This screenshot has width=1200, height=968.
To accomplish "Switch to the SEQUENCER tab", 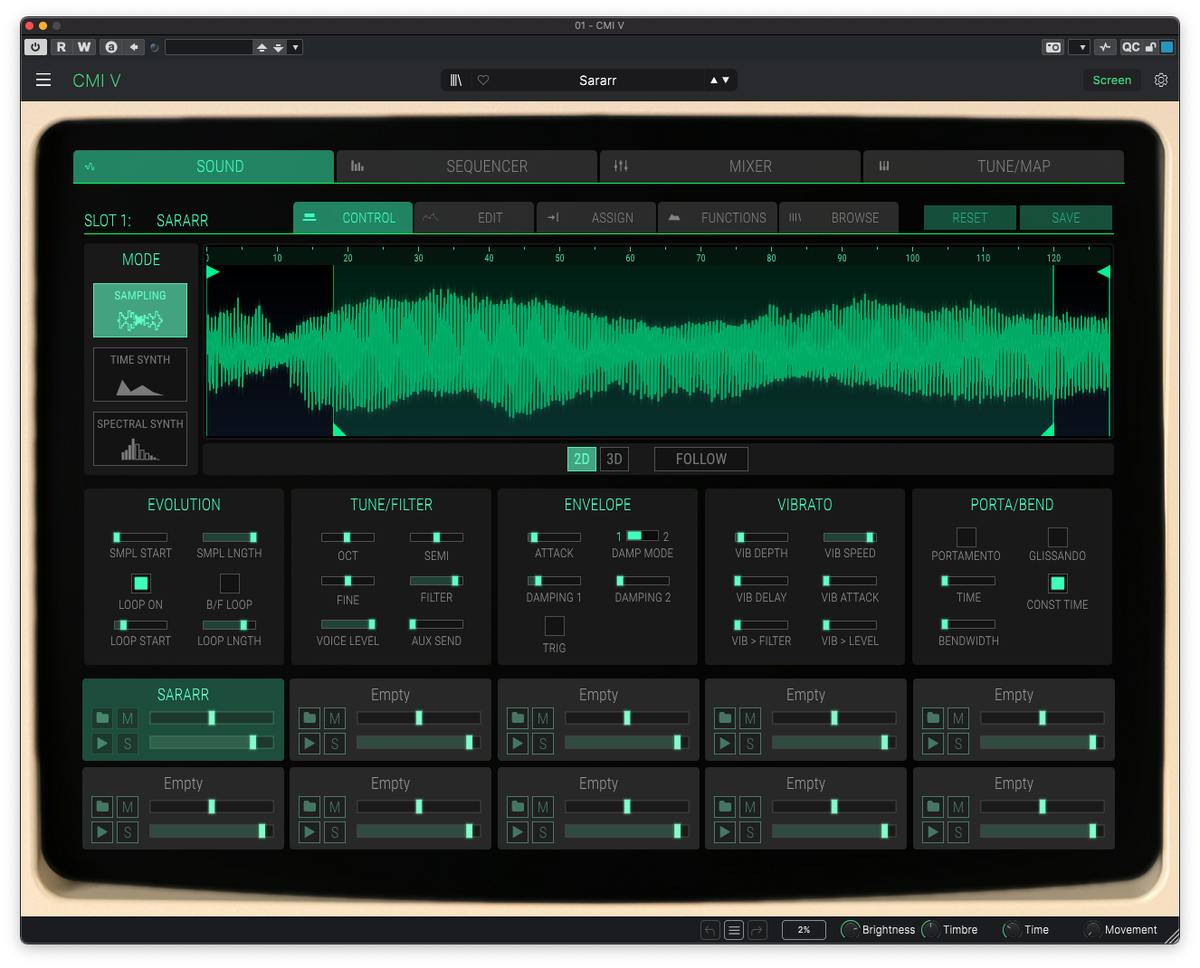I will (x=466, y=166).
